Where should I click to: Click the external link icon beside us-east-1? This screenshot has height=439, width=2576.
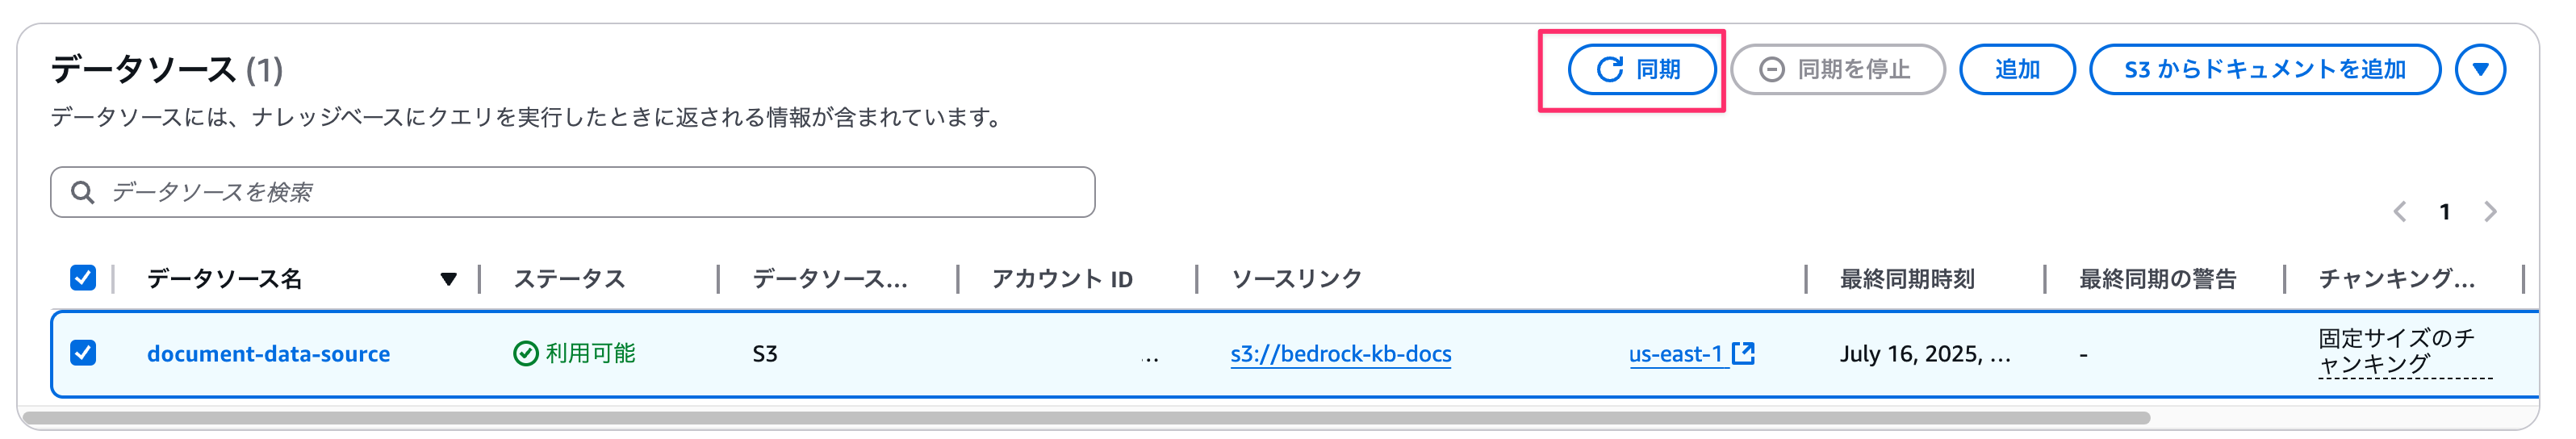coord(1743,353)
